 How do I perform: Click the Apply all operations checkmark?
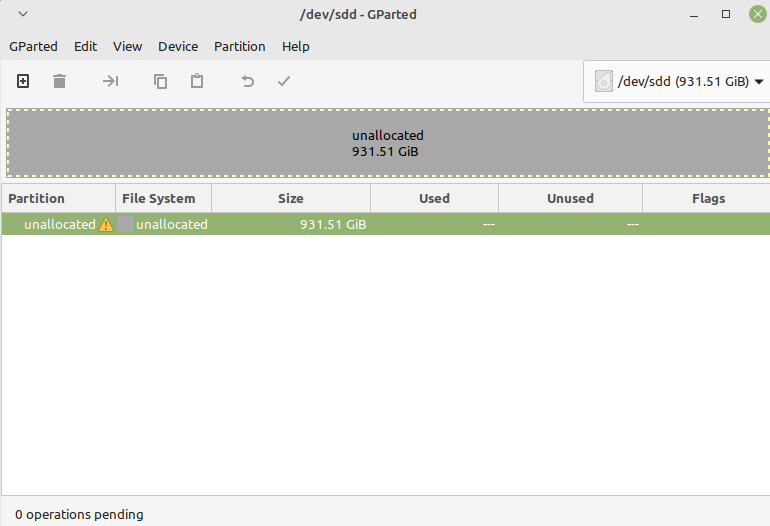coord(284,81)
